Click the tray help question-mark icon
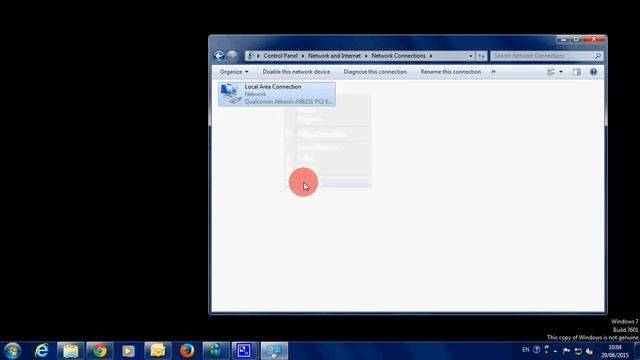 click(x=536, y=350)
